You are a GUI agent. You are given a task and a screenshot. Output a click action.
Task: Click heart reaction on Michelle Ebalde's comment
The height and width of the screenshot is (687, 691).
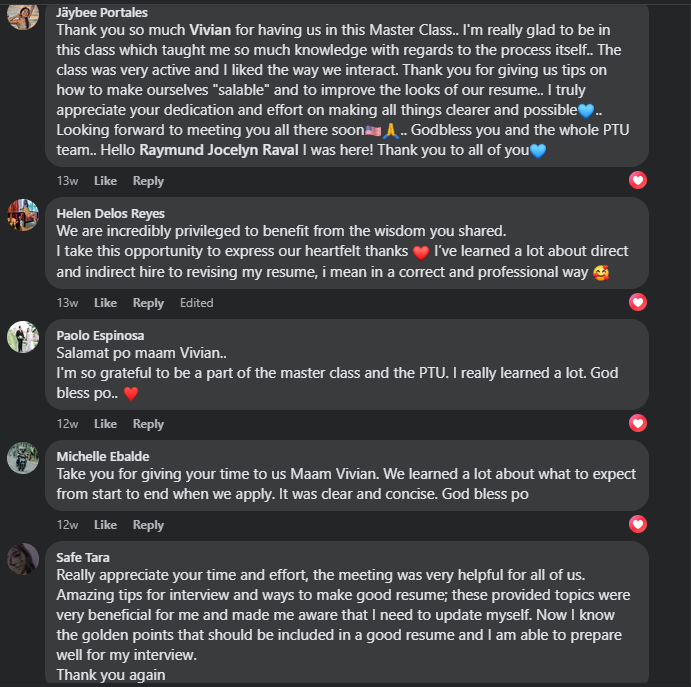(638, 524)
